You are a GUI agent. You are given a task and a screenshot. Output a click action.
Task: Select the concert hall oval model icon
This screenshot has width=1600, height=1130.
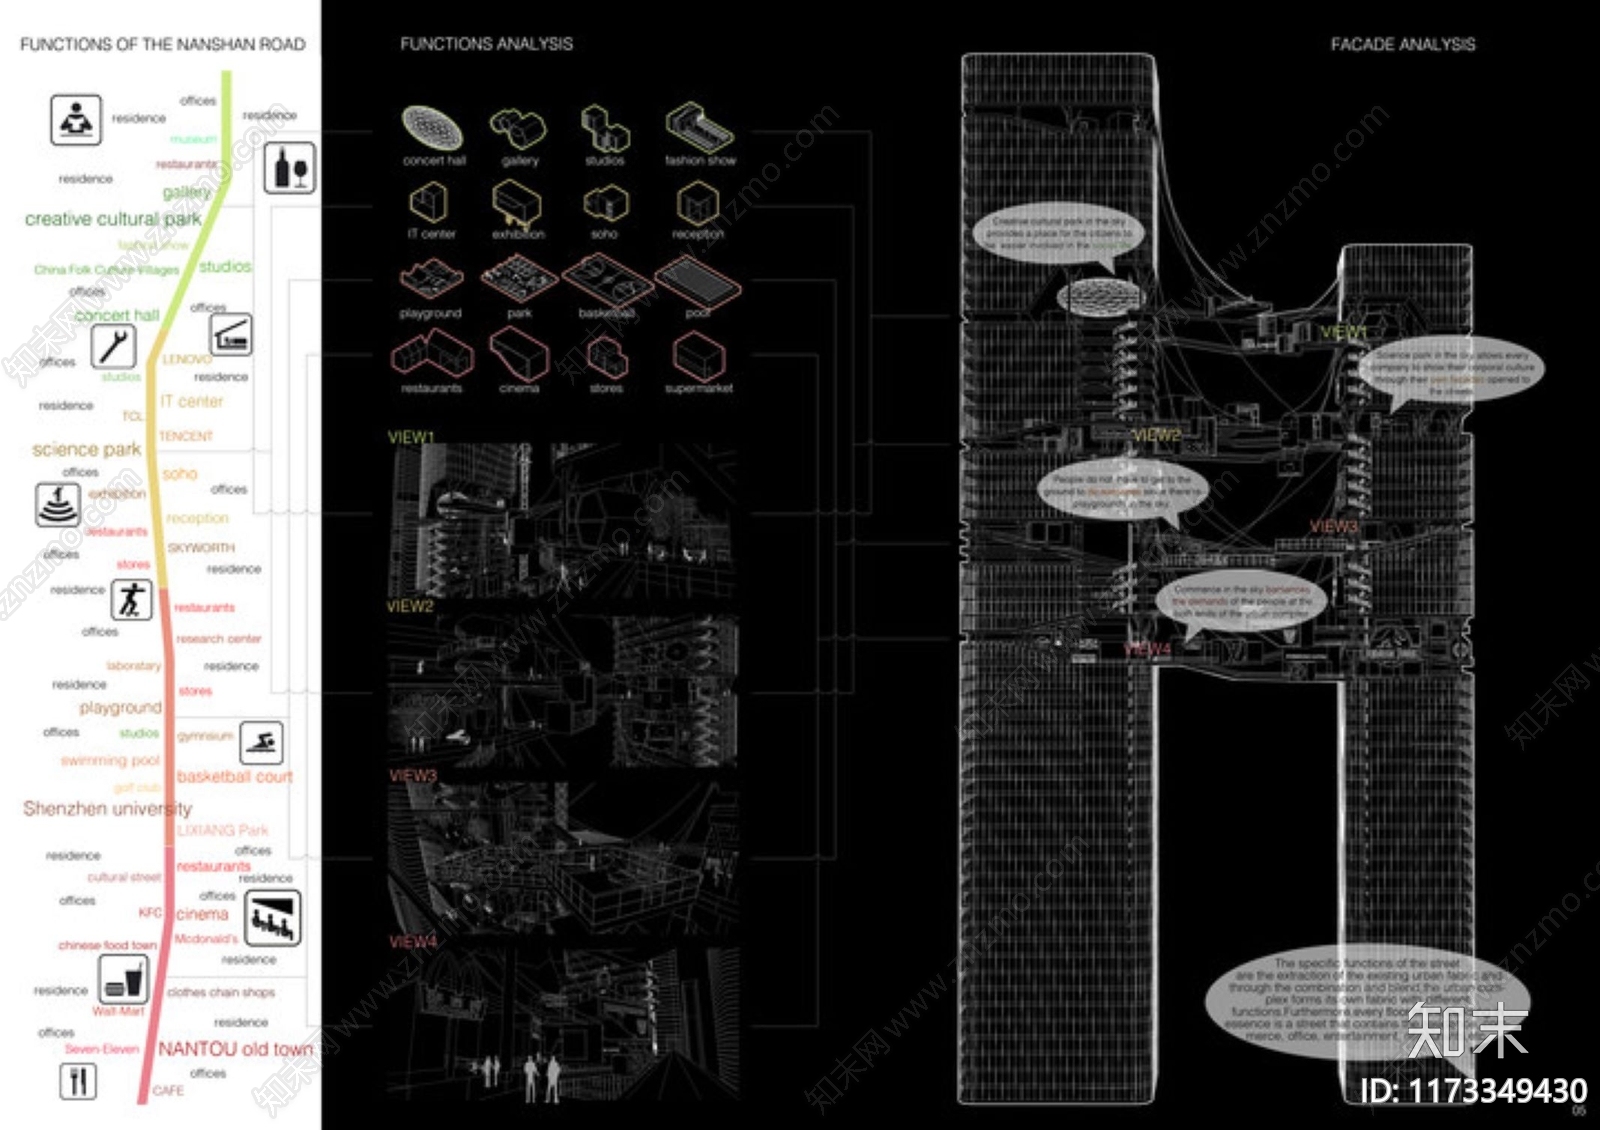coord(433,128)
